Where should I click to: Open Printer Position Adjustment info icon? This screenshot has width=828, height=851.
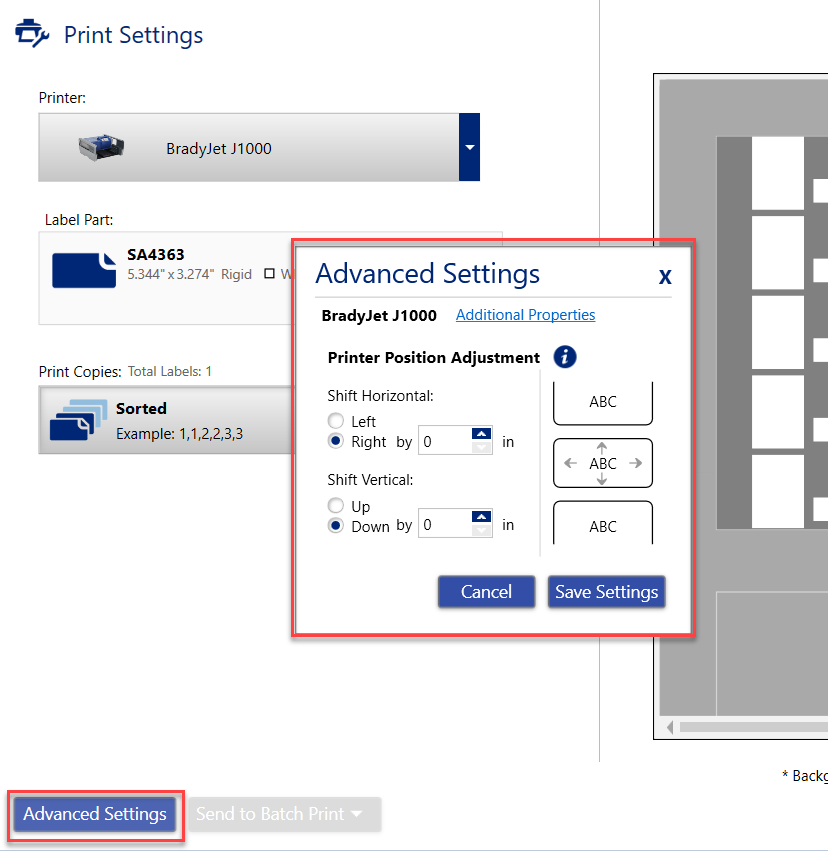point(565,357)
